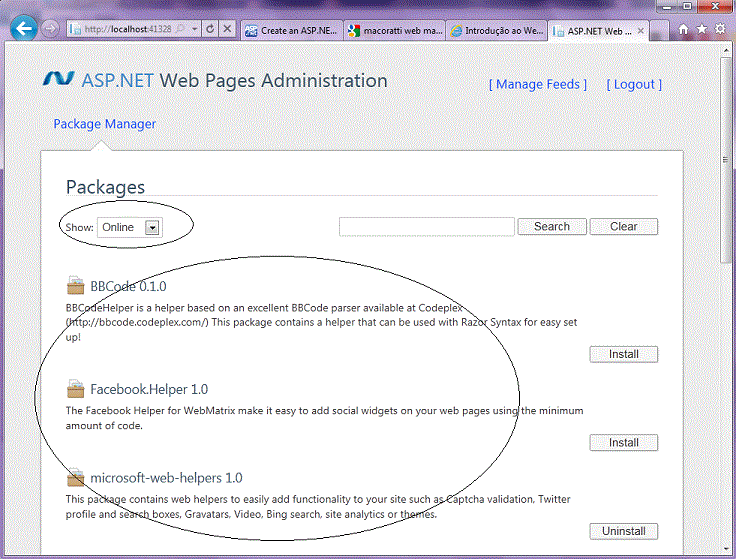Image resolution: width=736 pixels, height=559 pixels.
Task: Click the BBCode package icon
Action: (75, 285)
